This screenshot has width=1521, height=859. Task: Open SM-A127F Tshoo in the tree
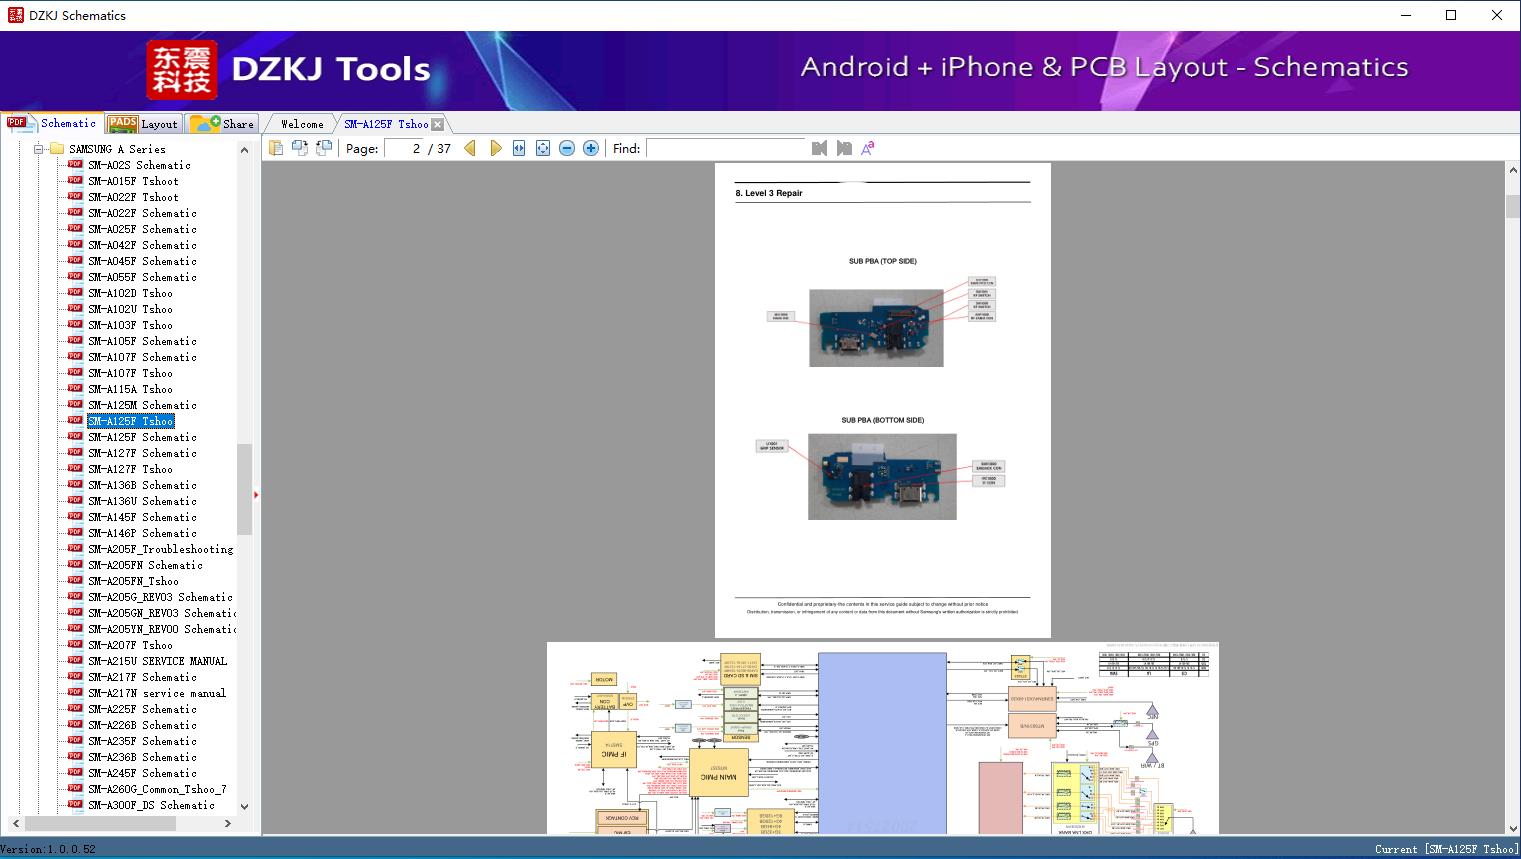click(x=130, y=469)
